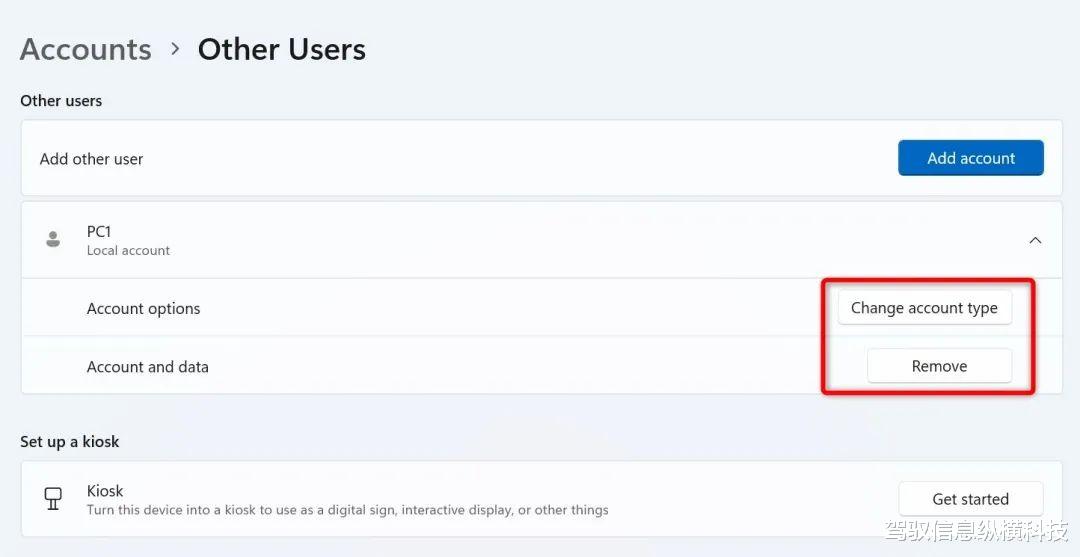
Task: Click the Account and data row label
Action: point(147,367)
